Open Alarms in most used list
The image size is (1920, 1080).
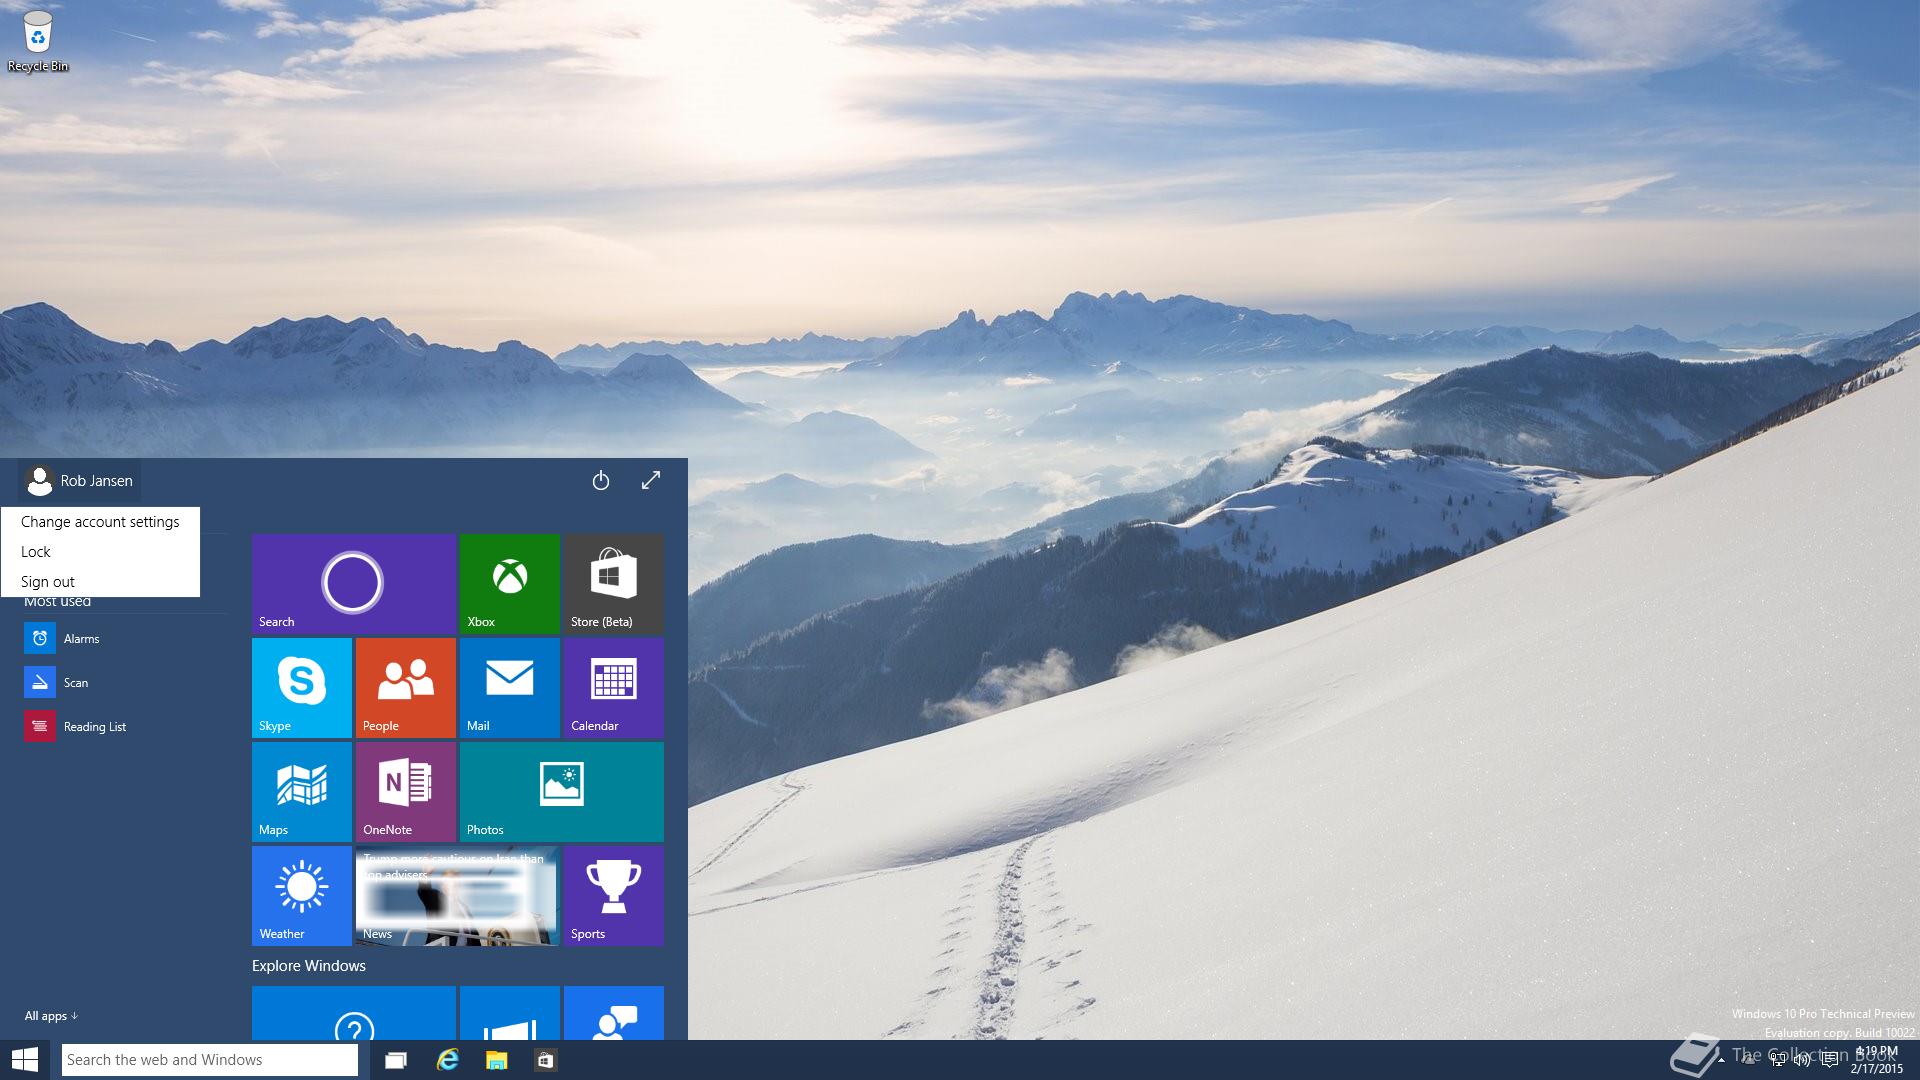point(125,639)
